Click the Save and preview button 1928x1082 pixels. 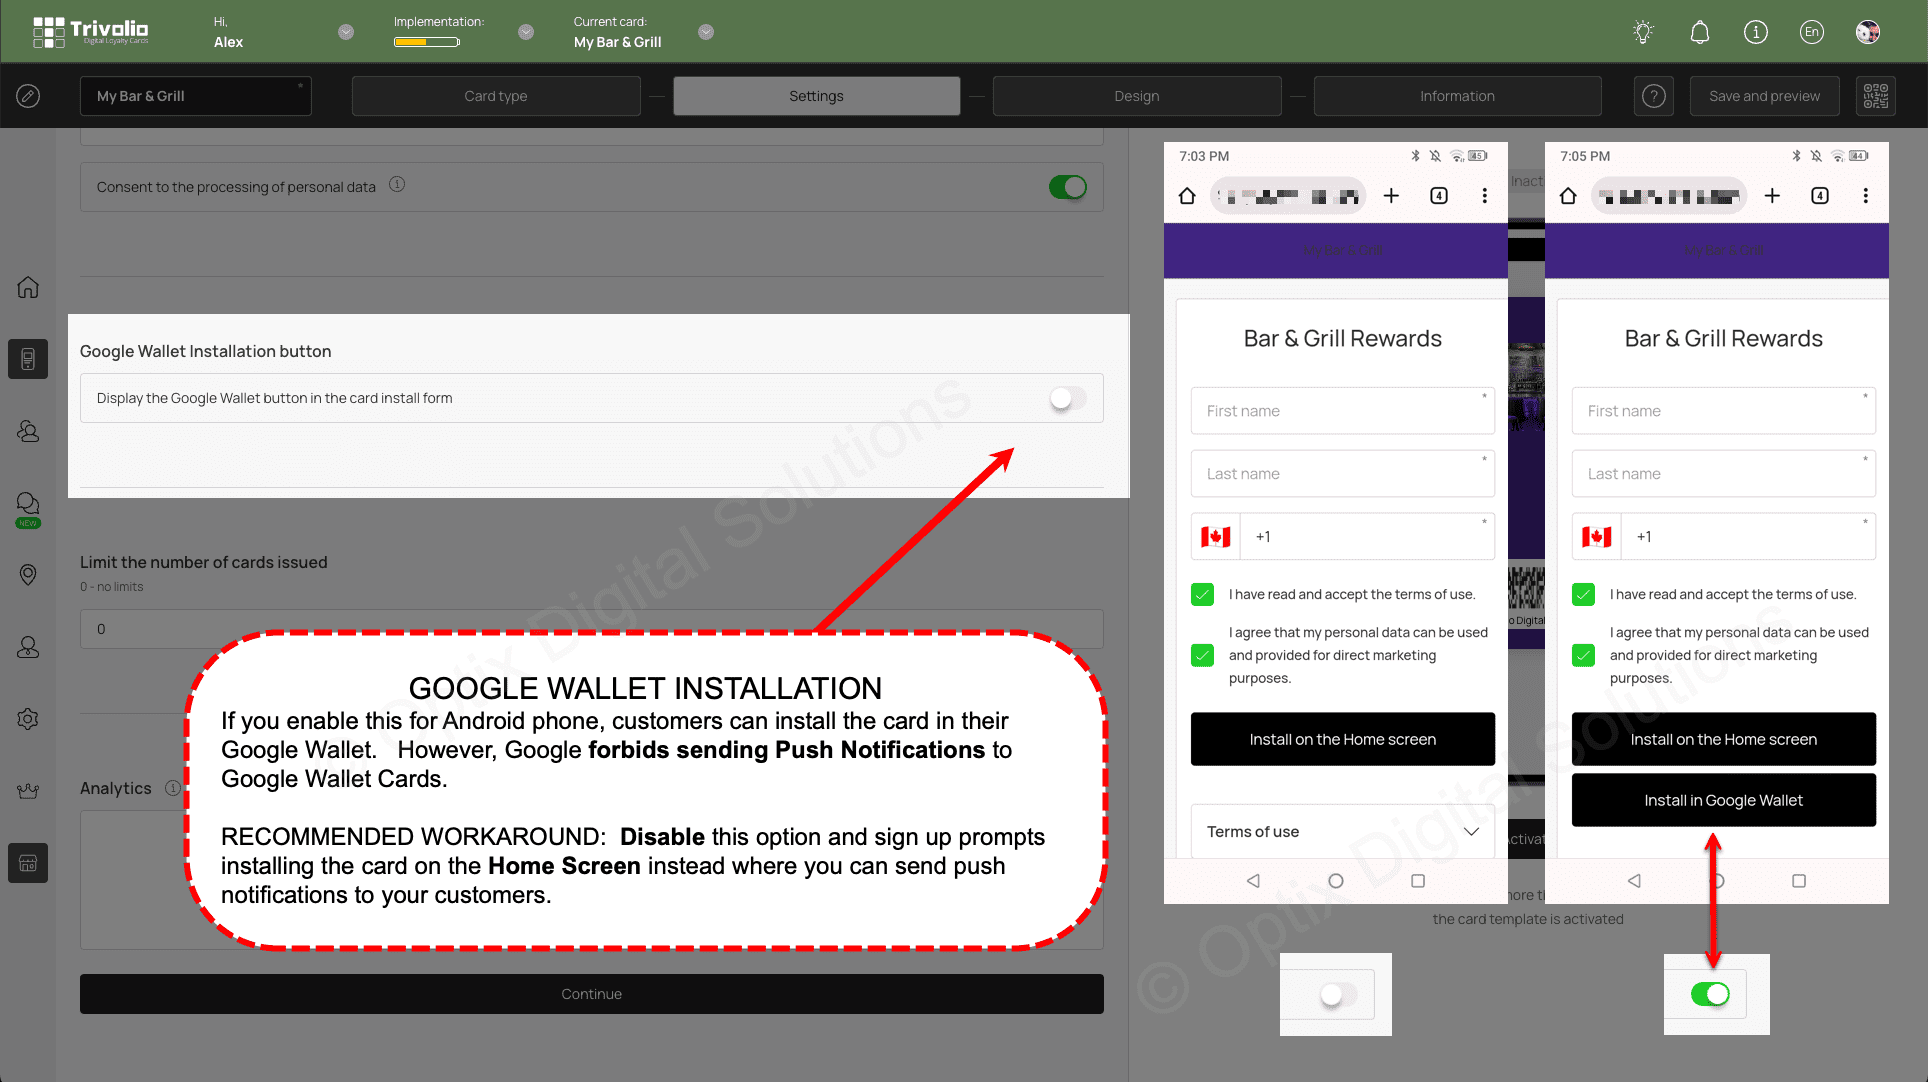pos(1764,94)
